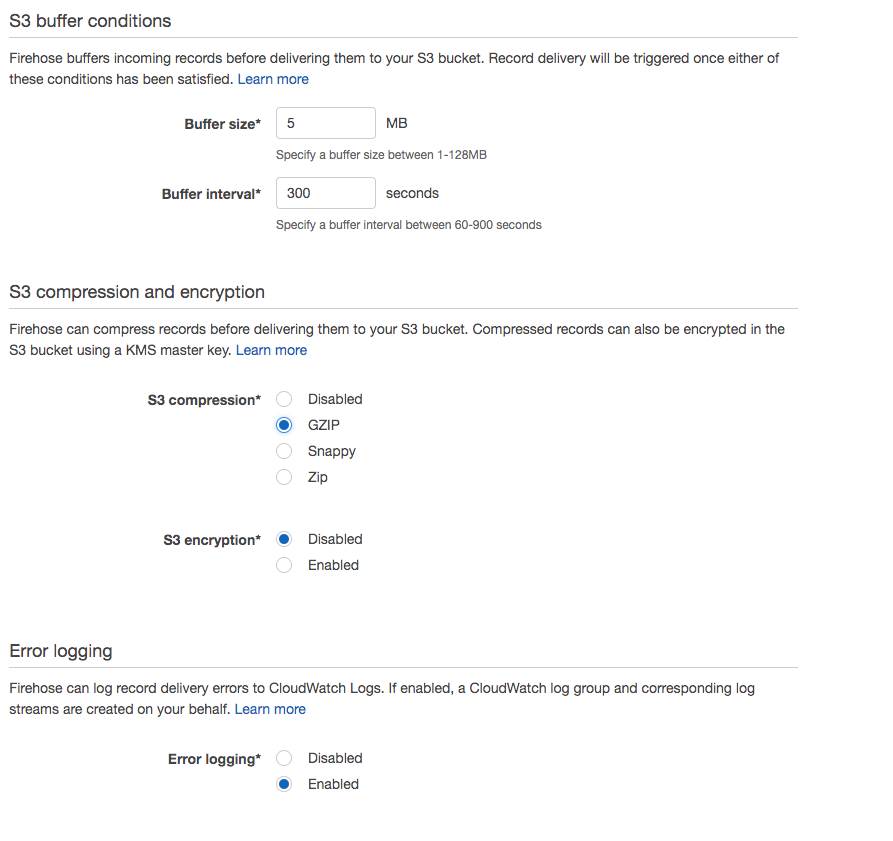The width and height of the screenshot is (893, 841).
Task: Enable S3 encryption
Action: click(283, 564)
